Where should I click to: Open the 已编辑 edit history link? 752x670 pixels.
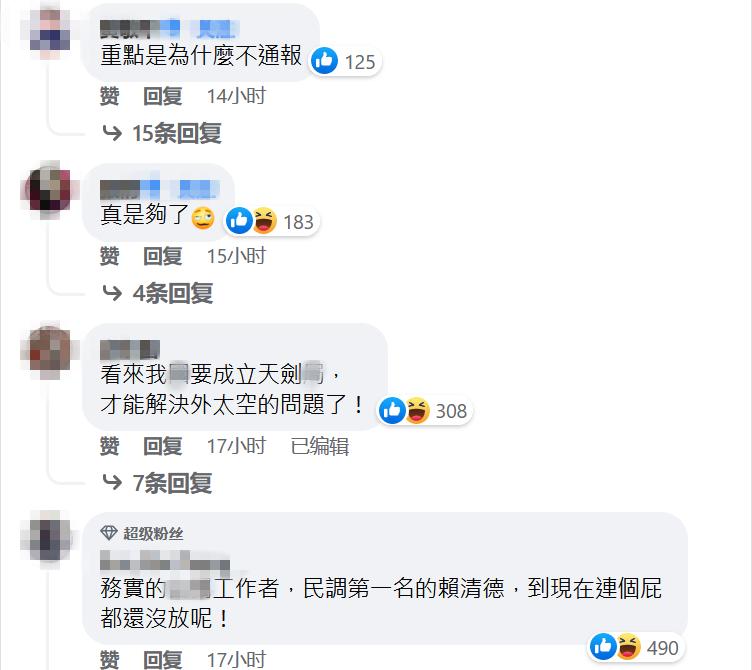[320, 446]
